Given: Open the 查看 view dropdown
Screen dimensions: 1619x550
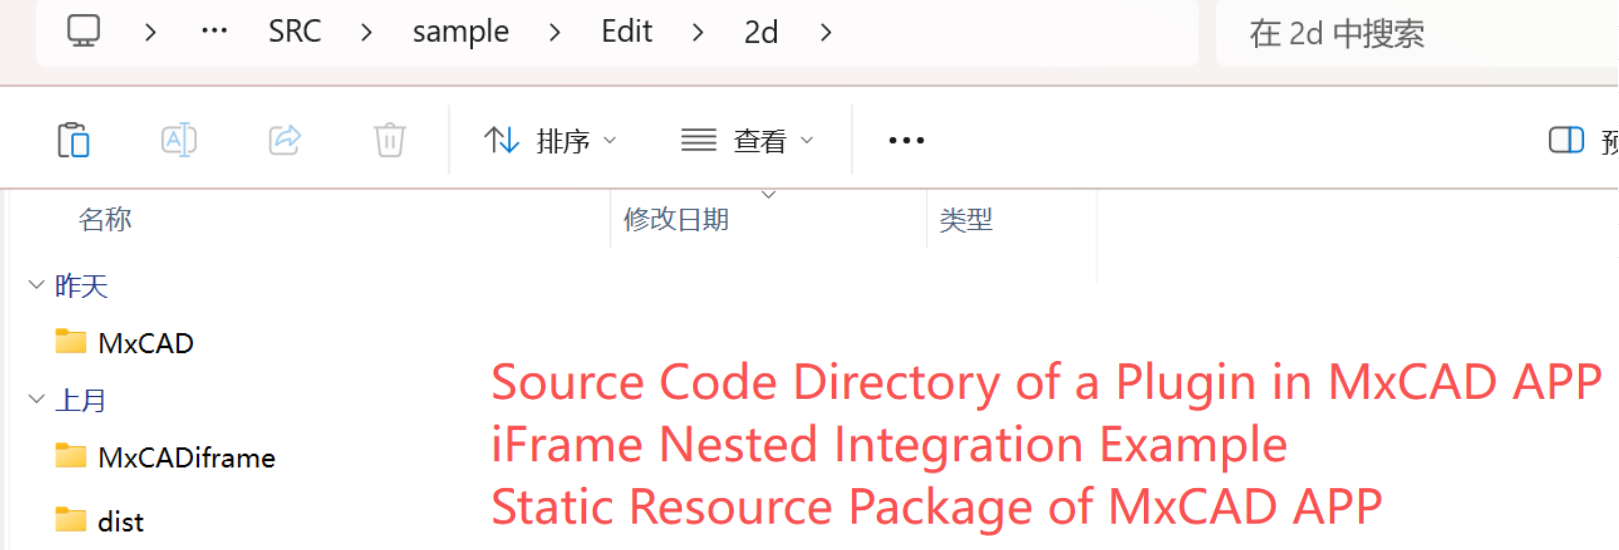Looking at the screenshot, I should coord(747,141).
